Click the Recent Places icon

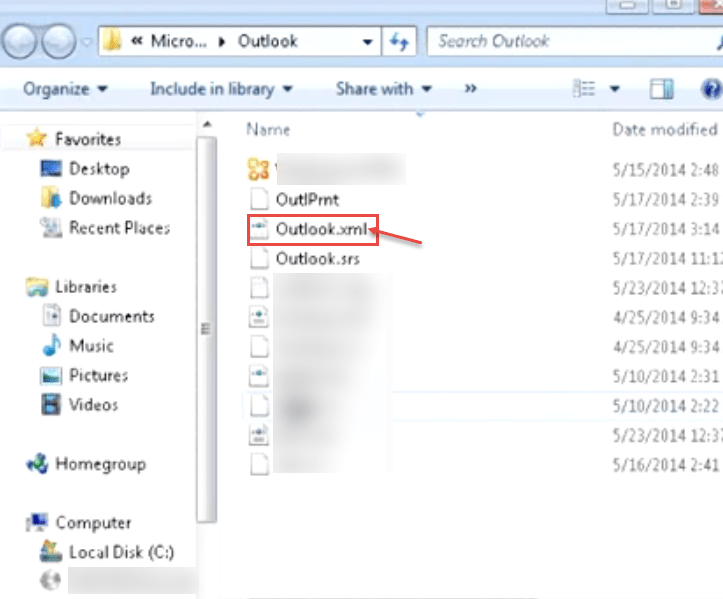(51, 227)
